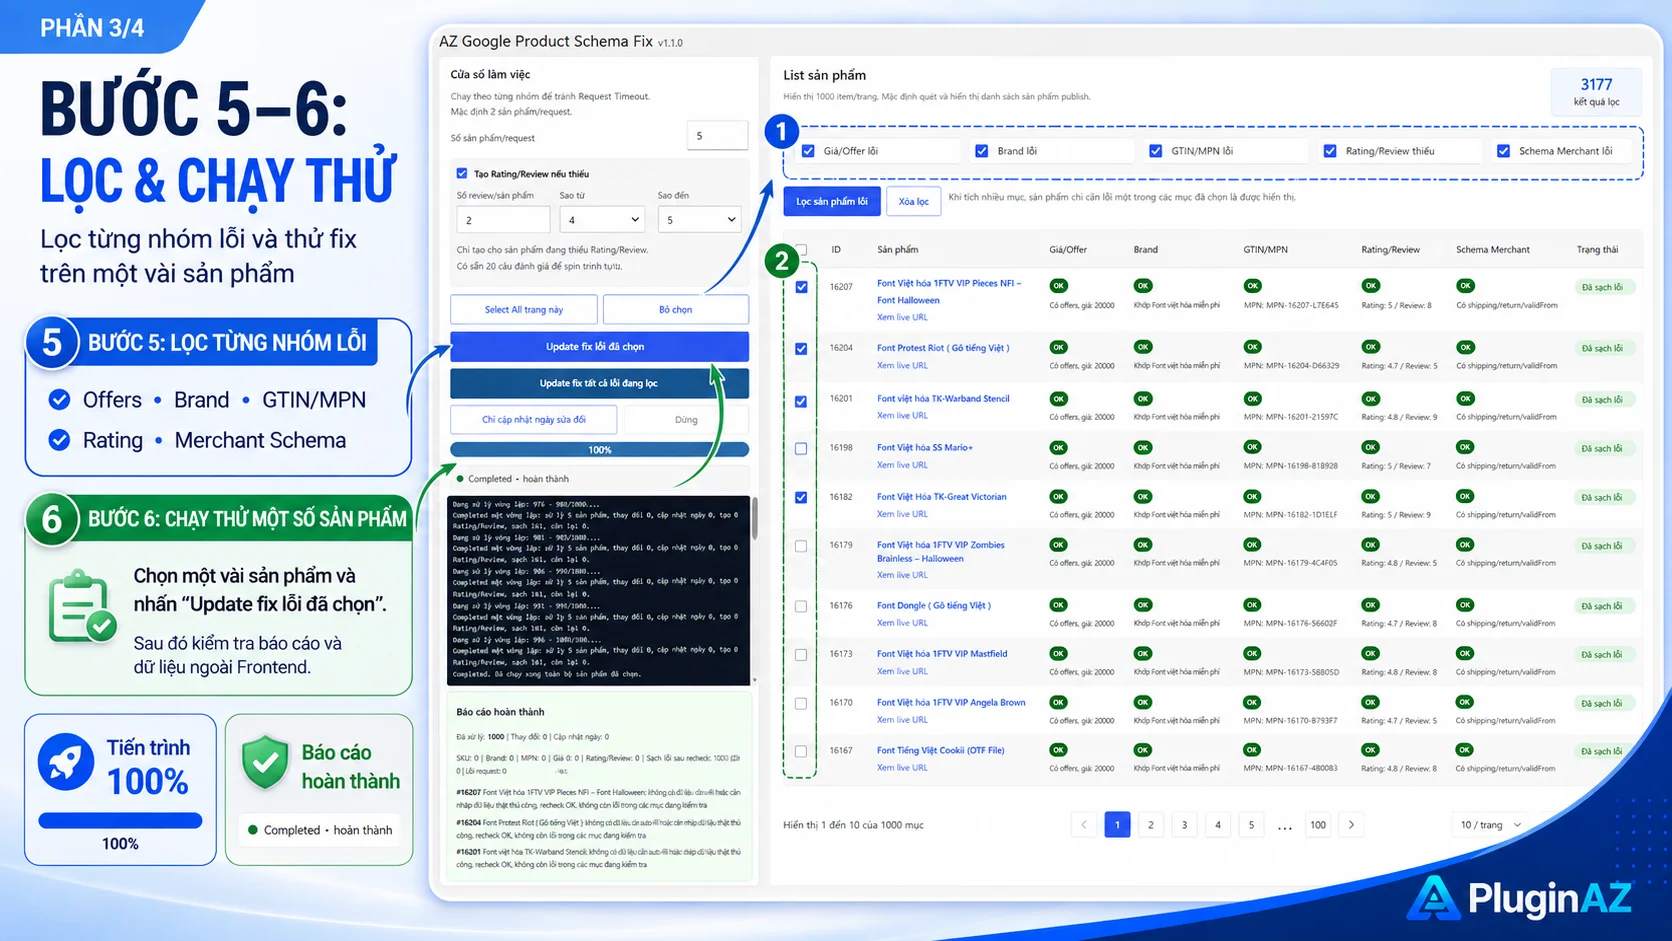Viewport: 1672px width, 941px height.
Task: Click the next page arrow
Action: (1352, 825)
